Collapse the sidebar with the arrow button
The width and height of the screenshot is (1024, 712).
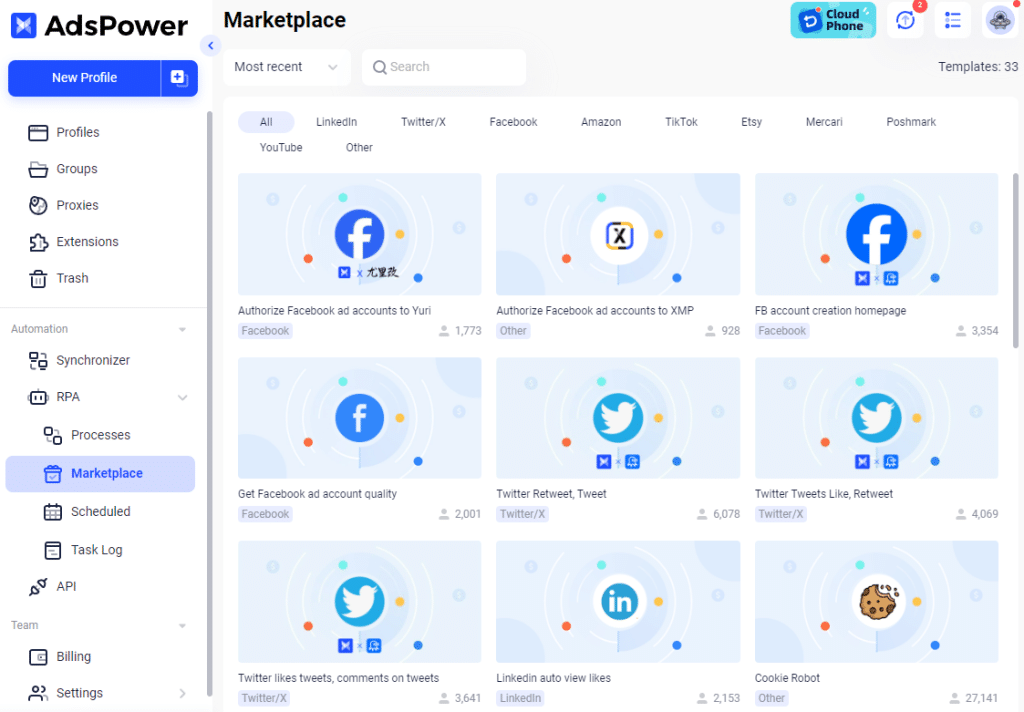coord(210,46)
